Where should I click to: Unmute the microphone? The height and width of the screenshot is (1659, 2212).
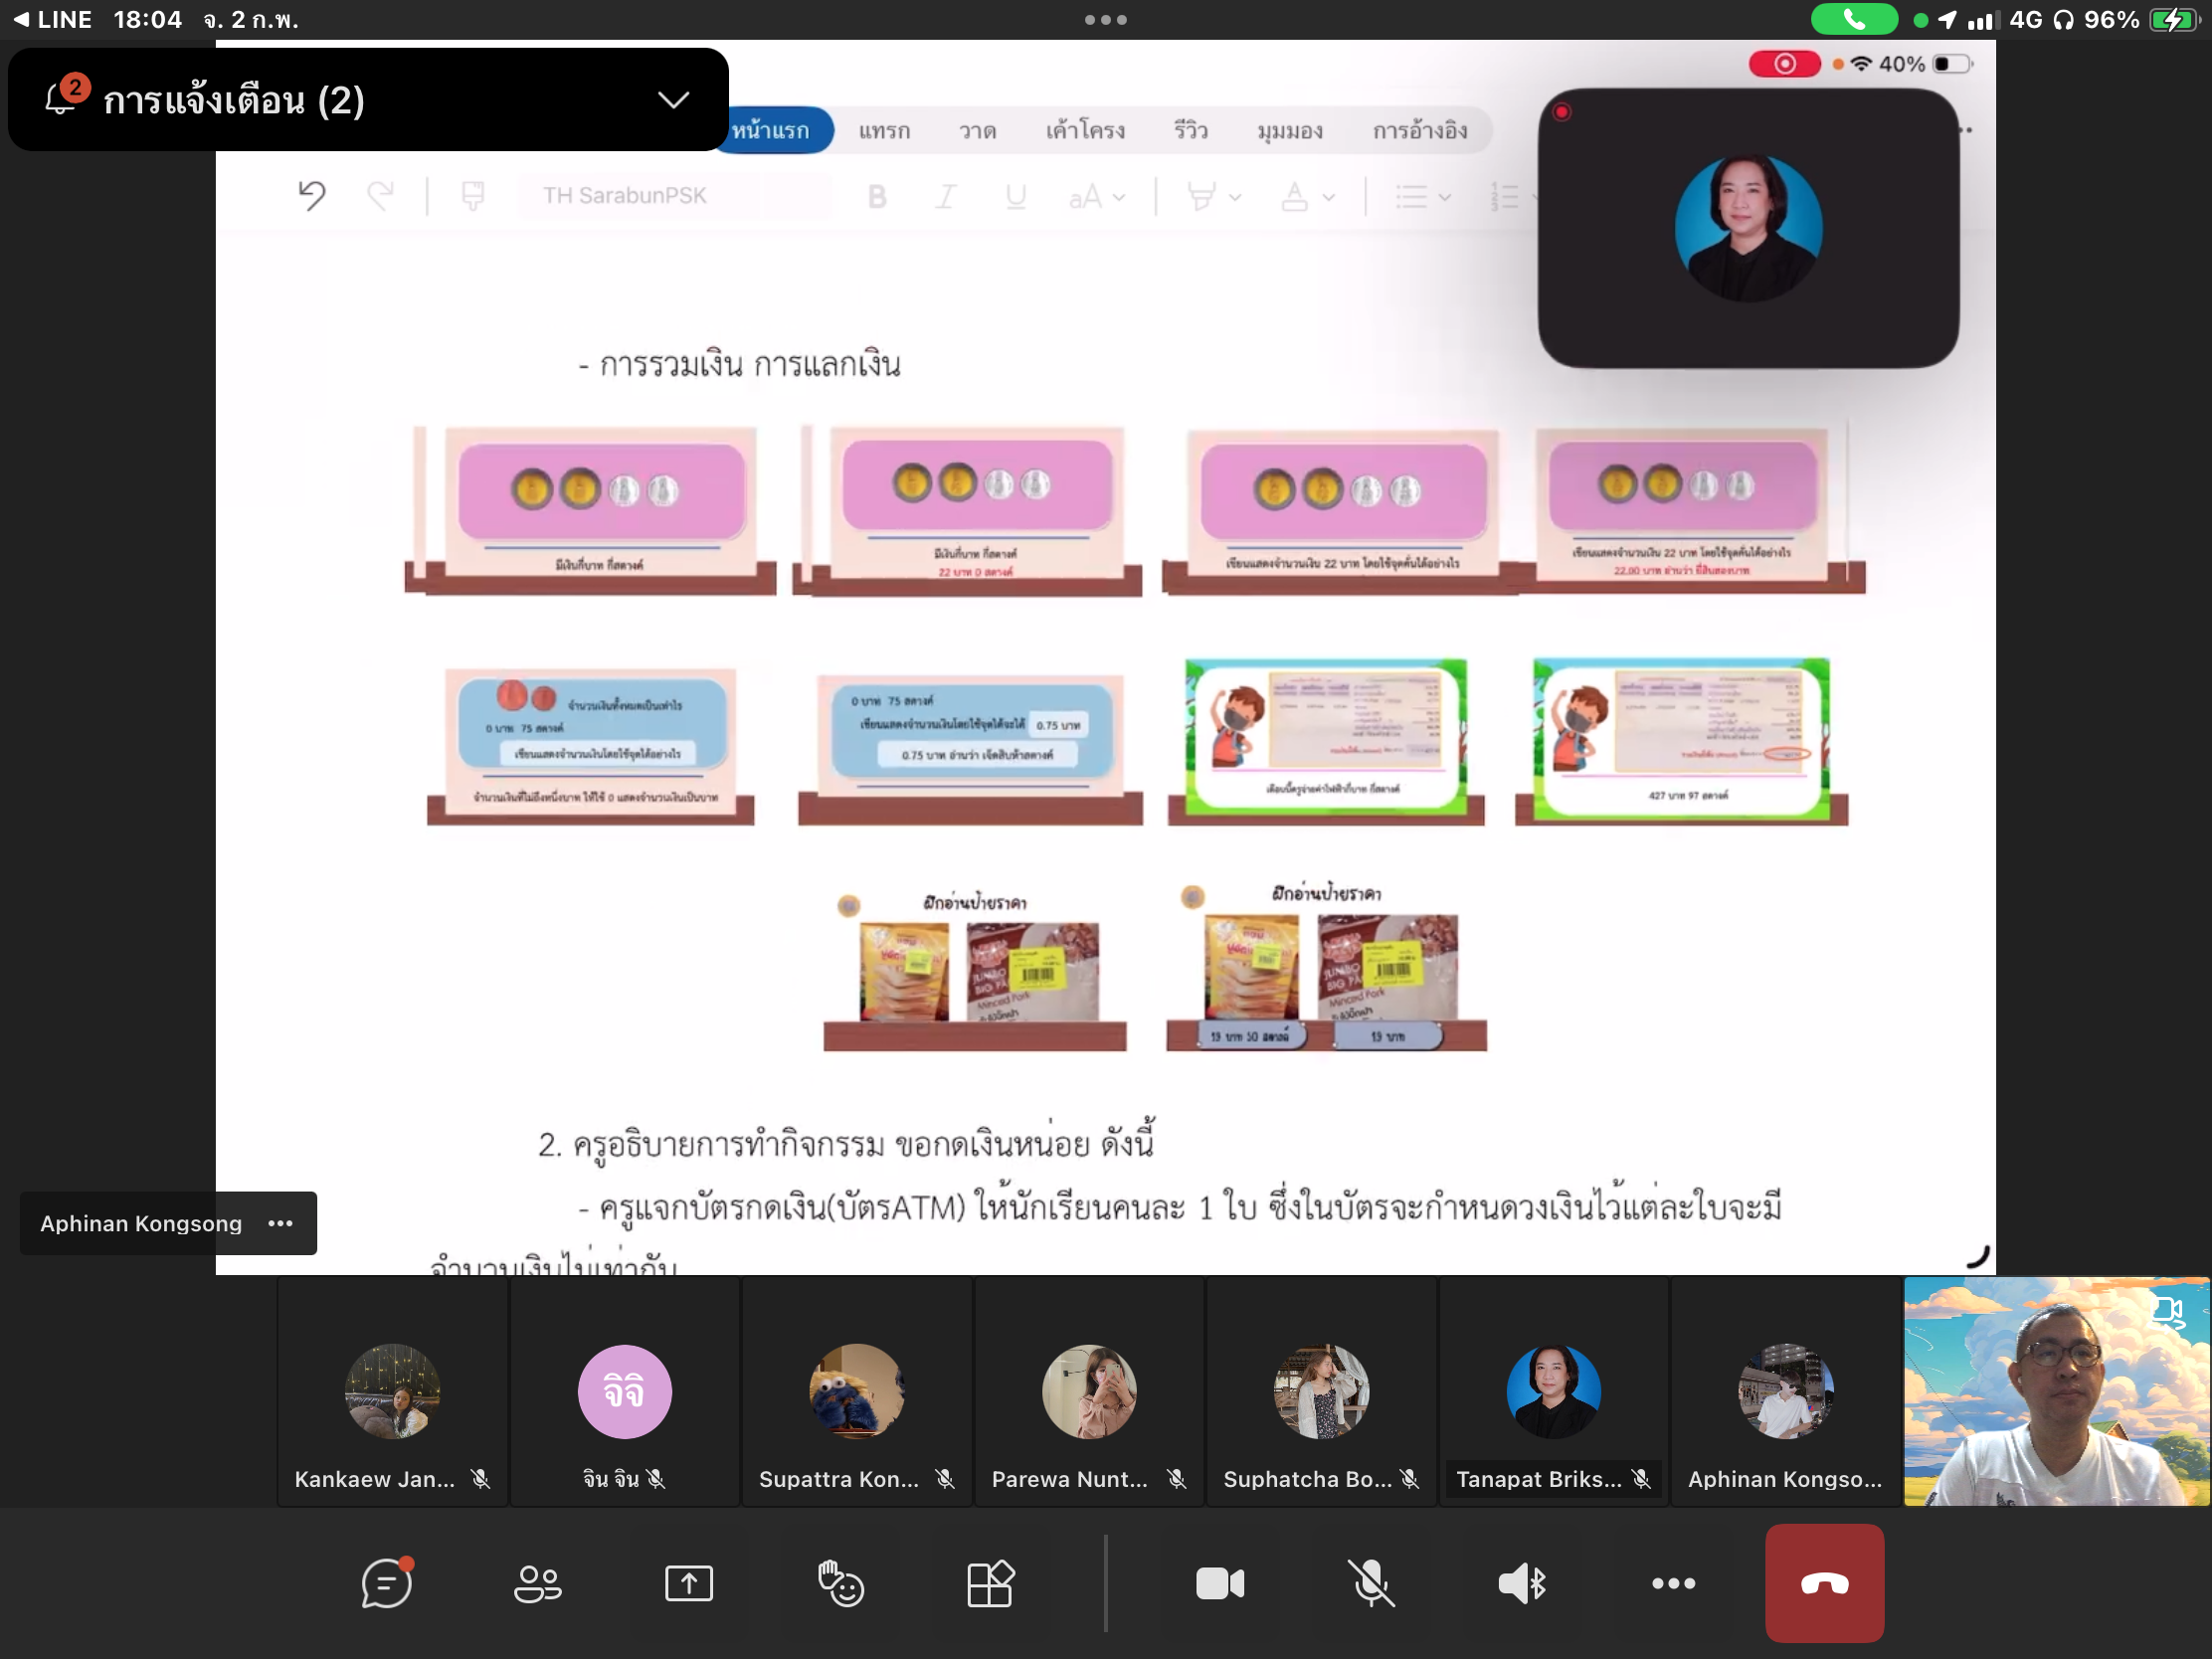pos(1371,1583)
